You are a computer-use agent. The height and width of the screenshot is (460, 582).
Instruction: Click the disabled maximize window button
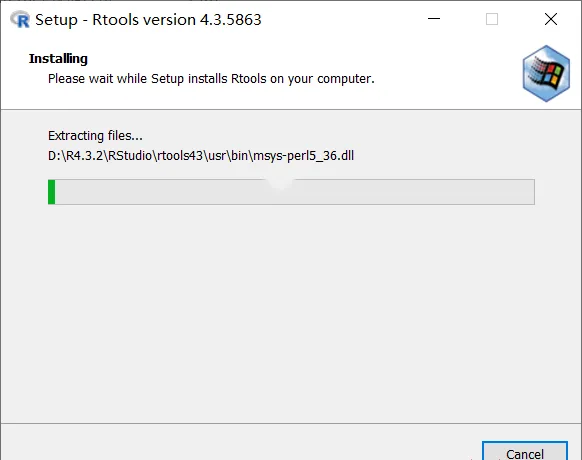click(492, 19)
